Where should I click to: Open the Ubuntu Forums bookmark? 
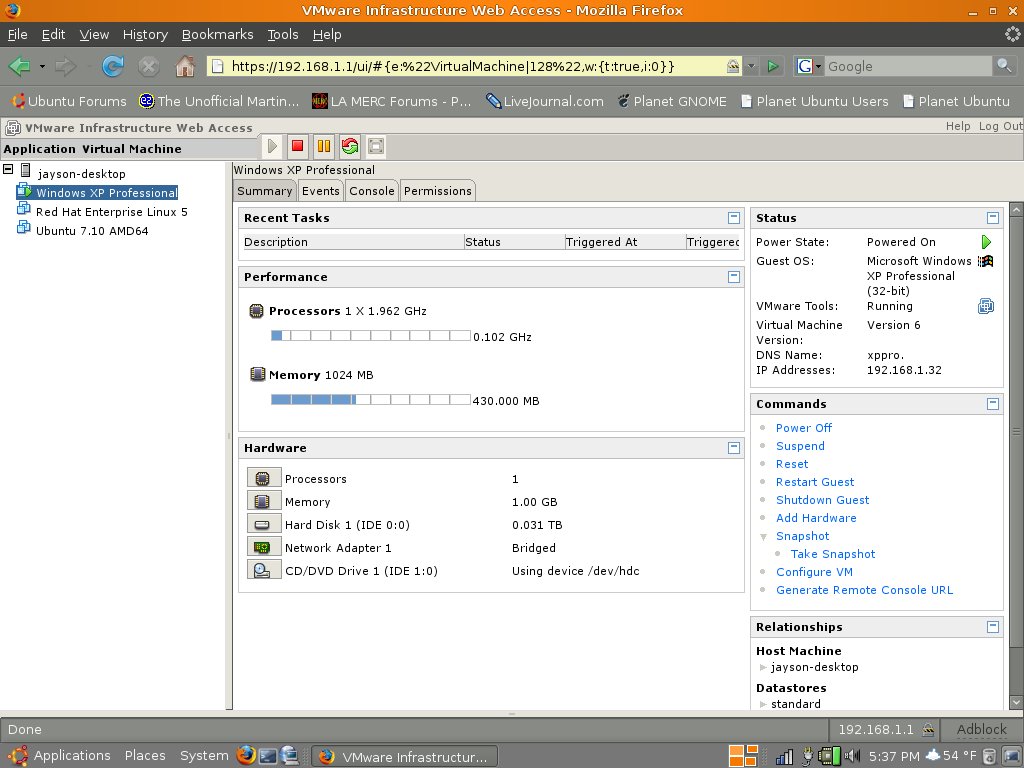(69, 101)
